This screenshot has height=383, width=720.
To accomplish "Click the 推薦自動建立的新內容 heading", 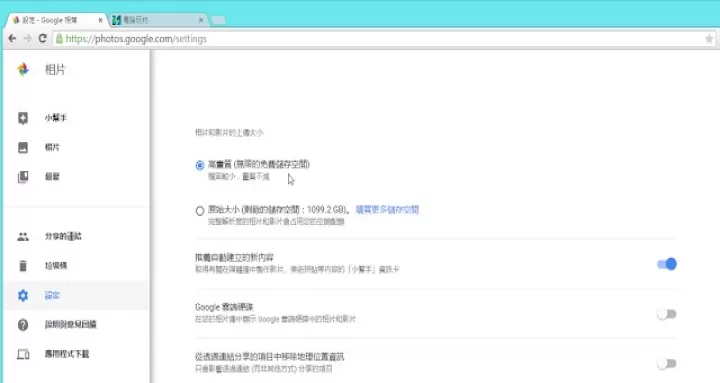I will (234, 258).
